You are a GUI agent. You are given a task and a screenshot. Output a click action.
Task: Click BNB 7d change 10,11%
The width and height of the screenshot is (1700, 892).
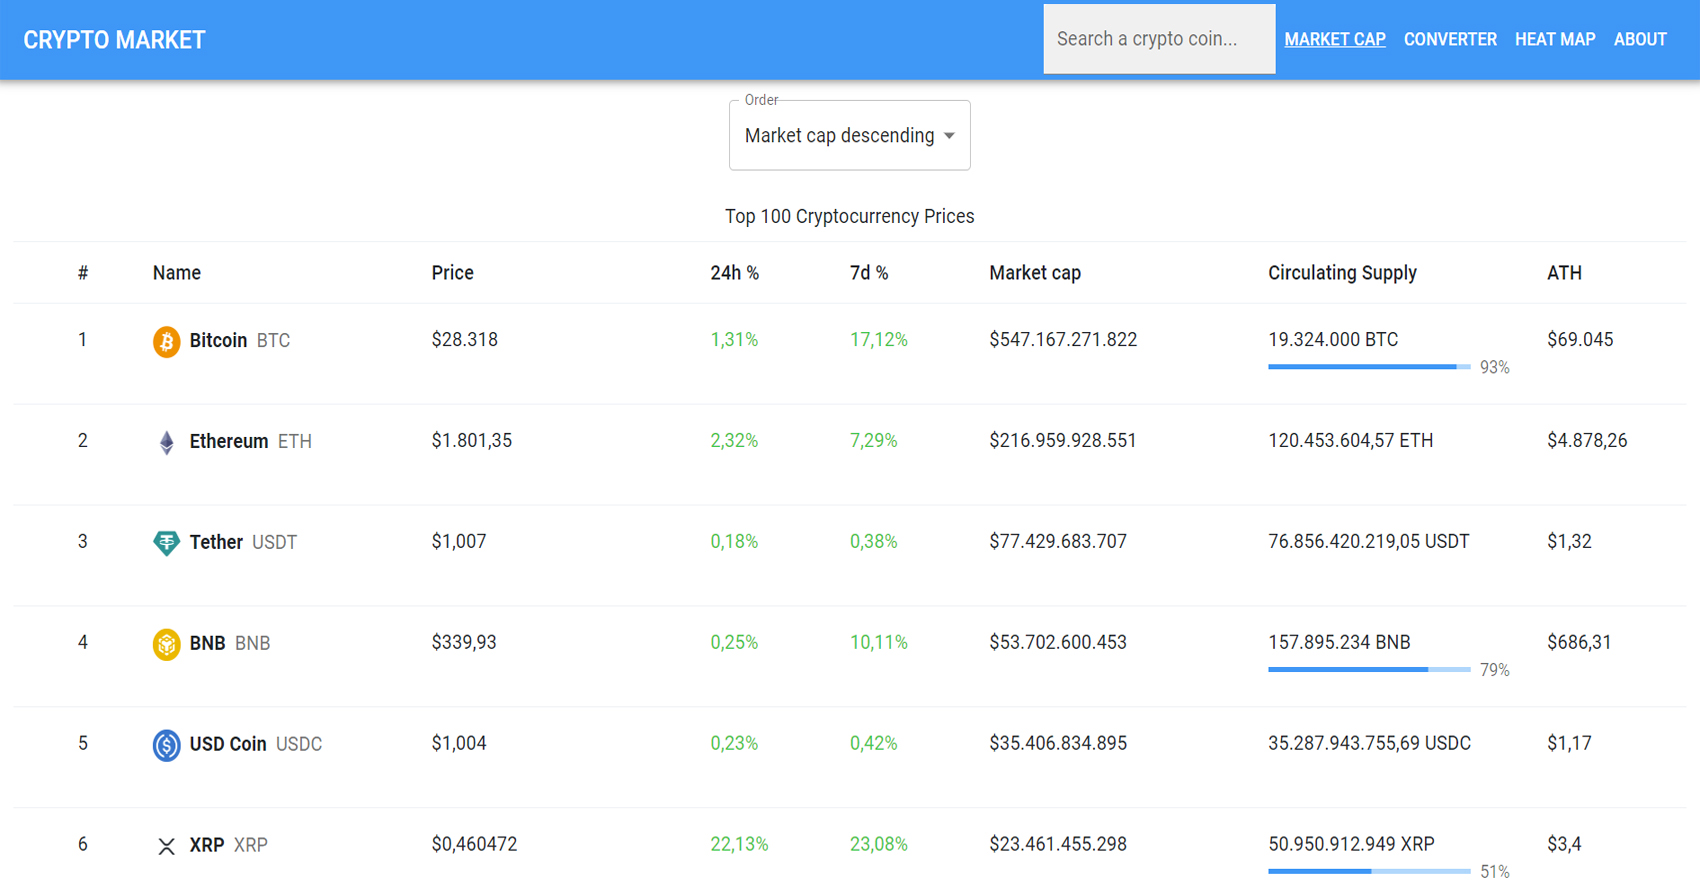point(878,643)
